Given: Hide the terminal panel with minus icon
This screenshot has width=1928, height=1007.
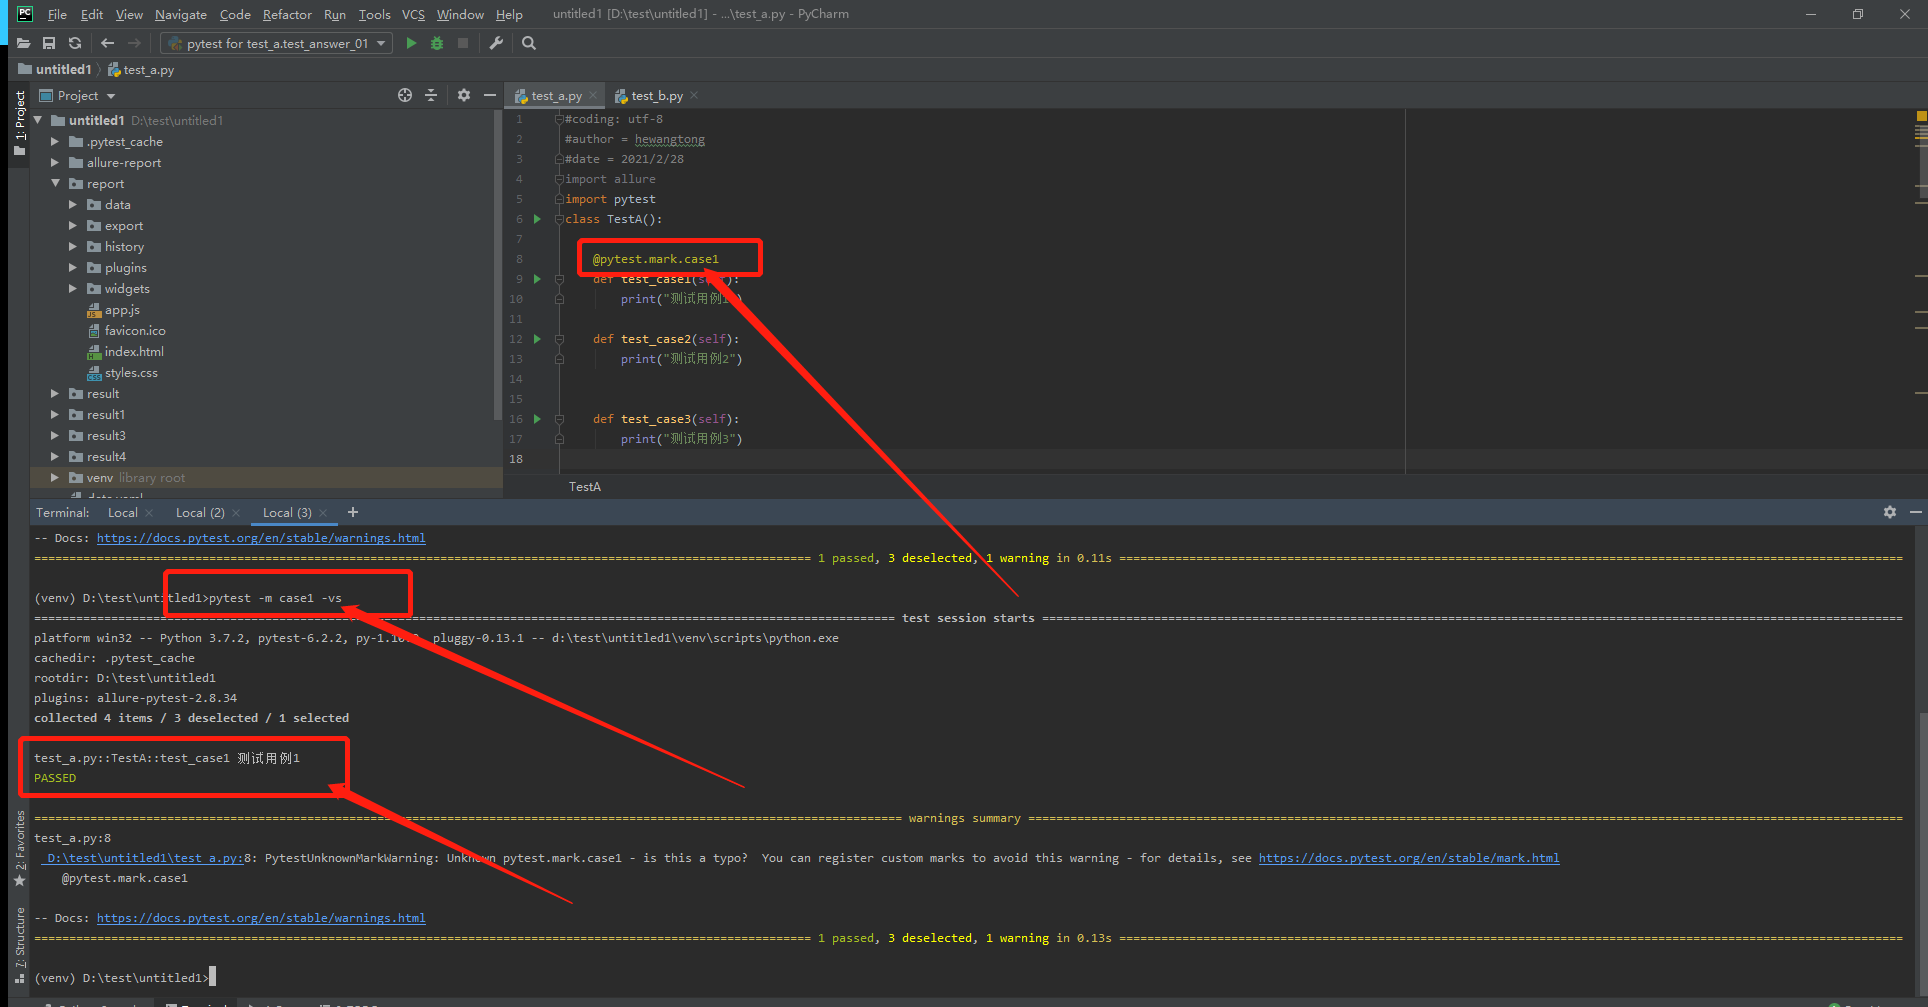Looking at the screenshot, I should pos(1916,512).
